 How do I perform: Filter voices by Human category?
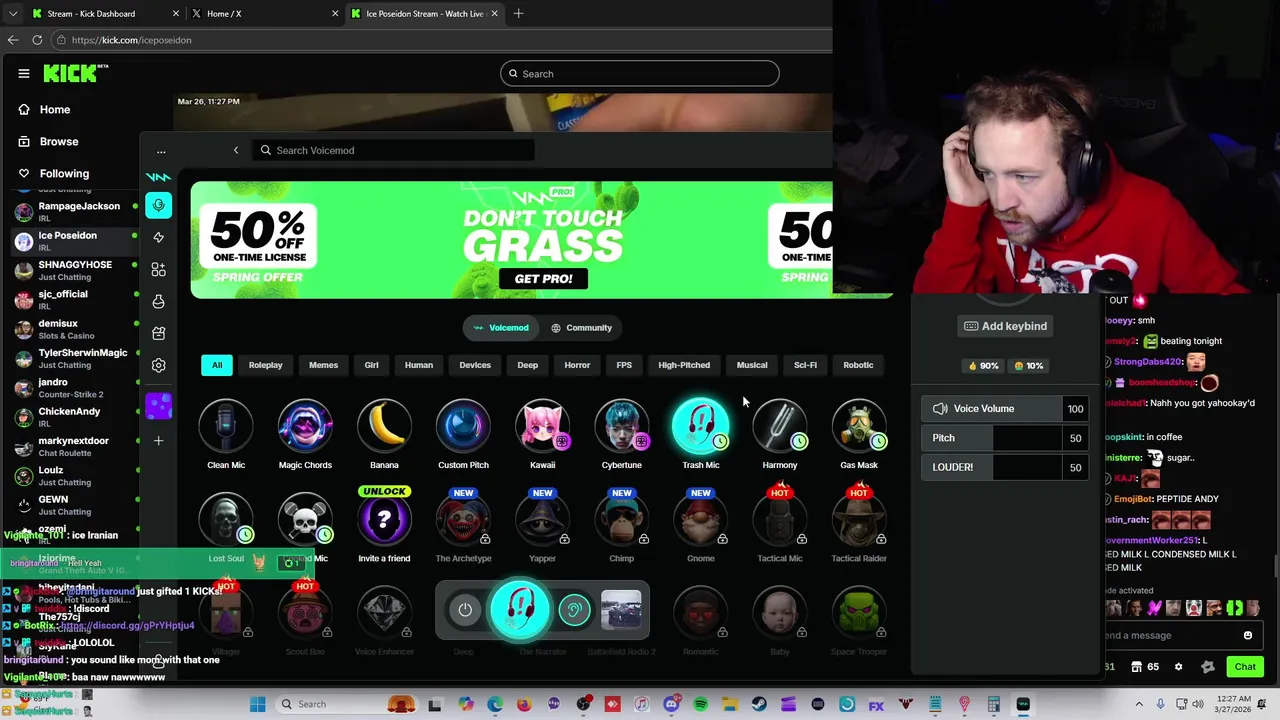point(419,365)
